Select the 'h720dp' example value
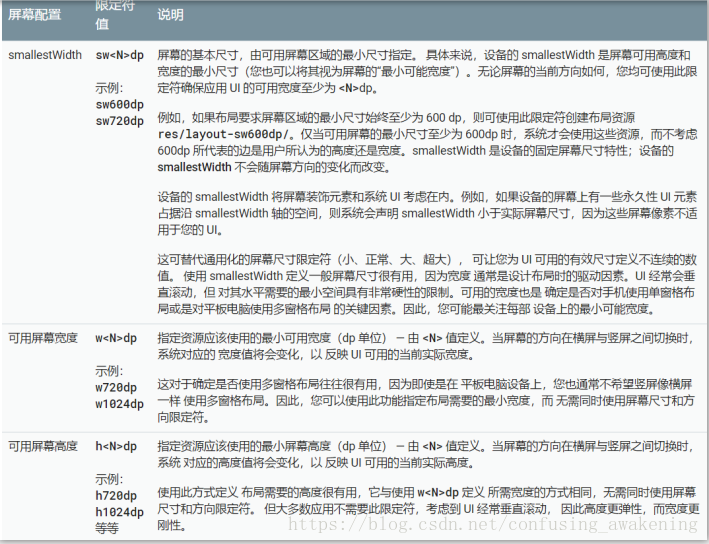Image resolution: width=709 pixels, height=544 pixels. pyautogui.click(x=116, y=496)
